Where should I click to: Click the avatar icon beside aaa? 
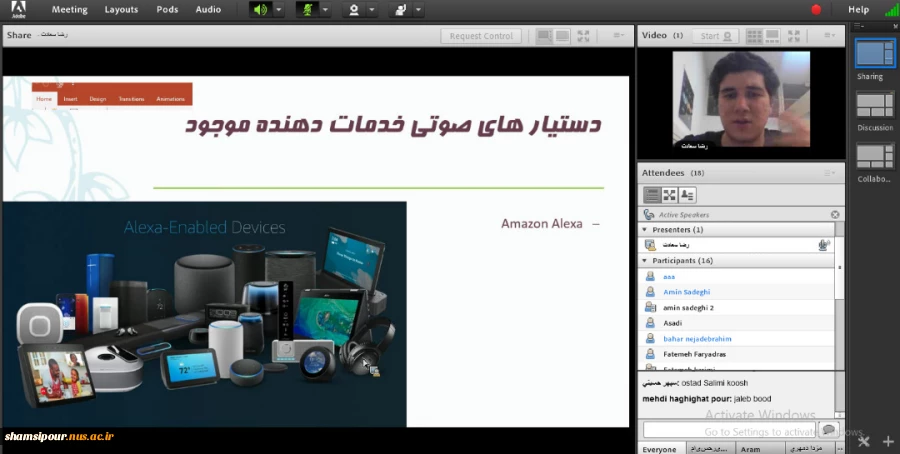[650, 277]
